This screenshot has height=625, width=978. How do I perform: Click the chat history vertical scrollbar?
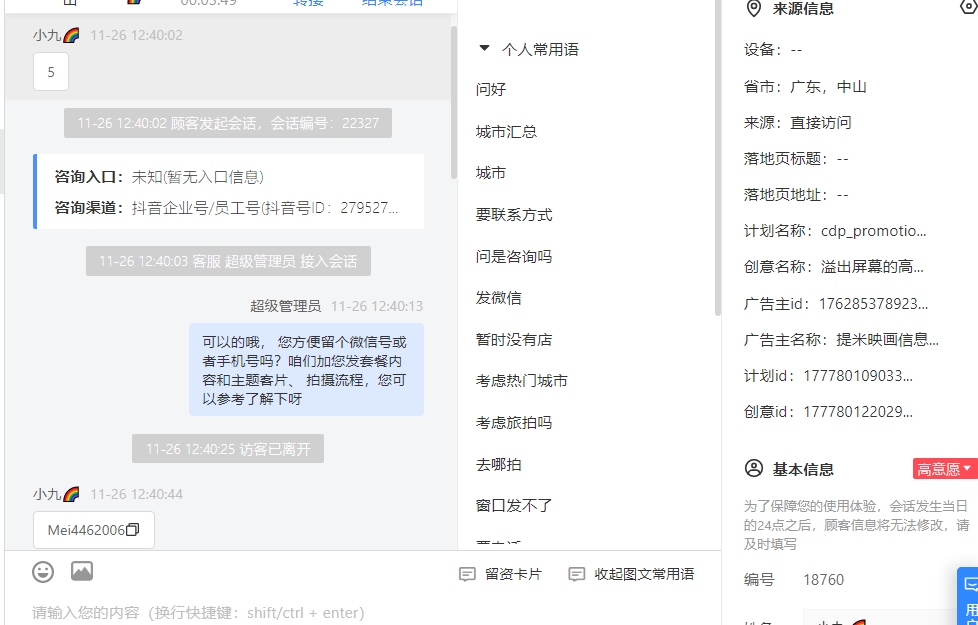coord(453,103)
